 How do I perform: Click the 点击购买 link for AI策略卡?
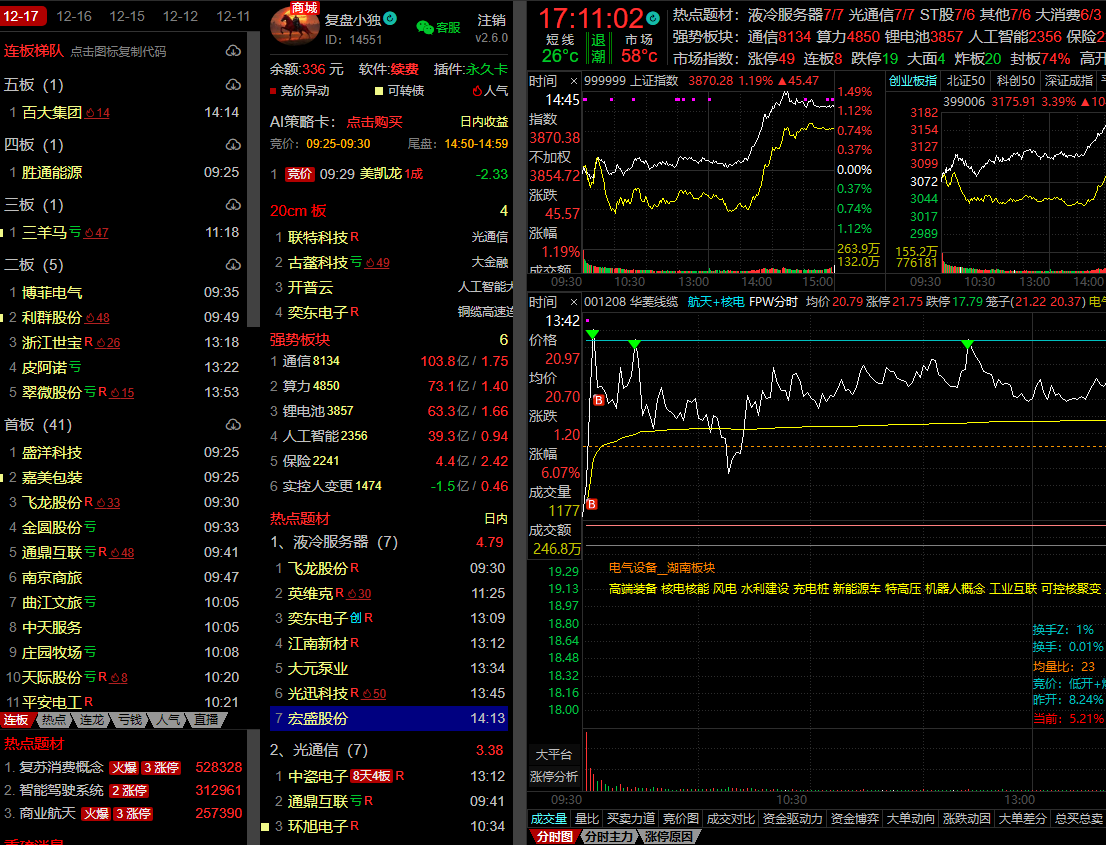374,121
